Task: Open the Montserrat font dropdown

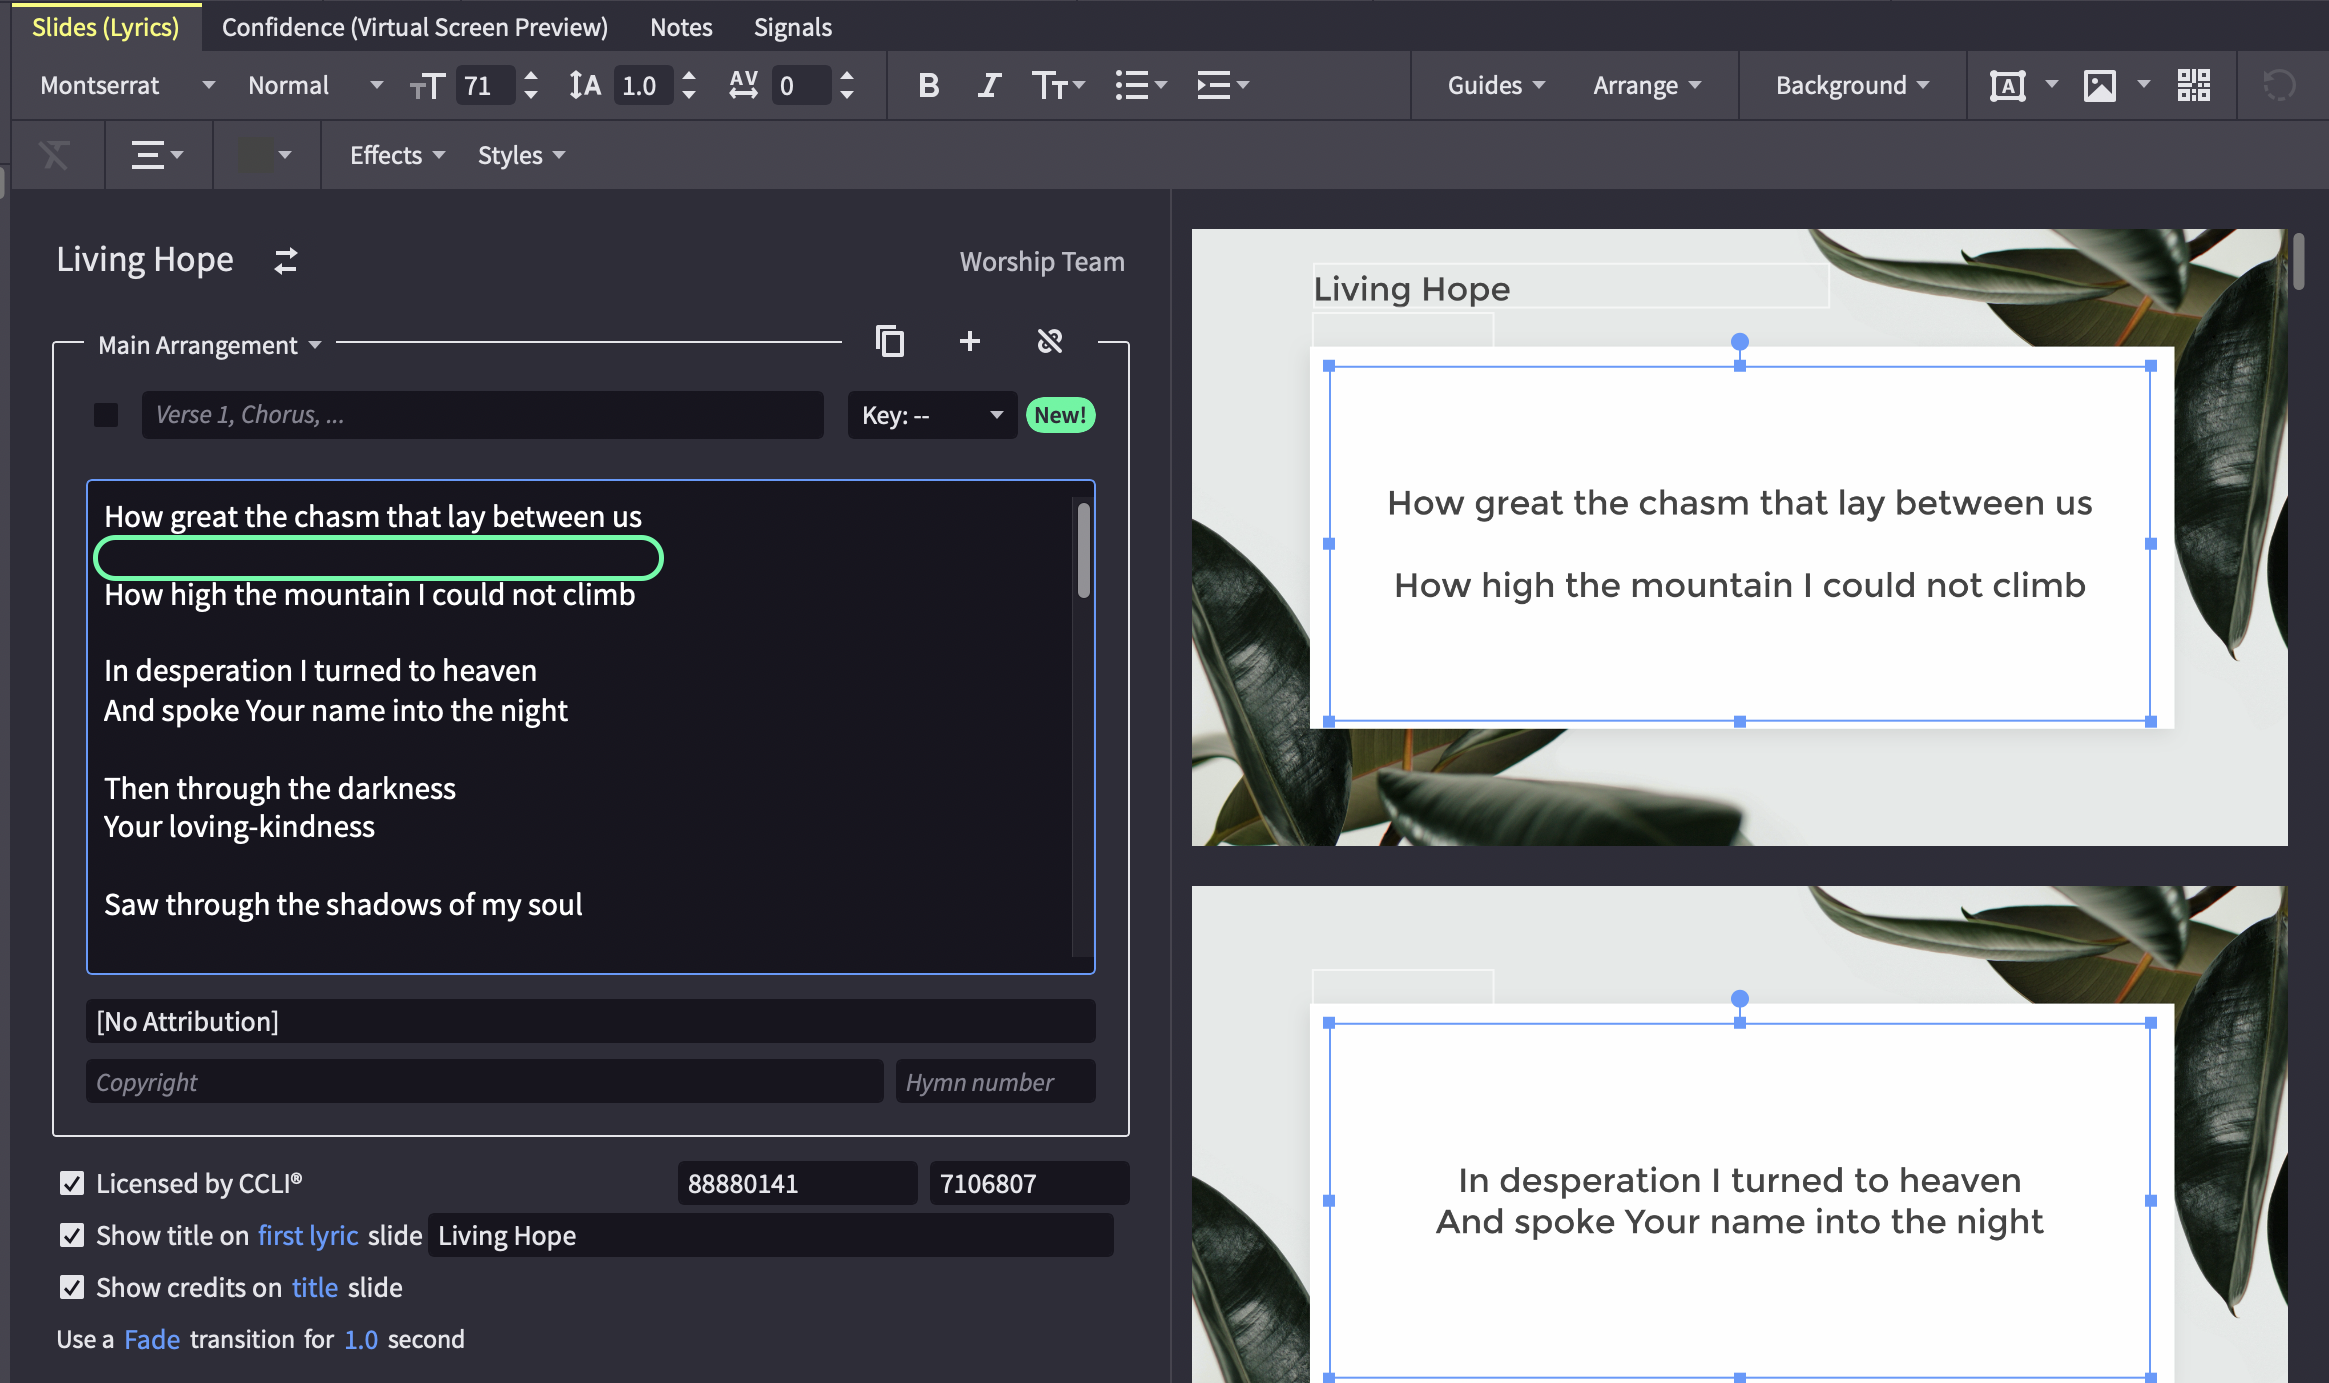Action: click(127, 85)
